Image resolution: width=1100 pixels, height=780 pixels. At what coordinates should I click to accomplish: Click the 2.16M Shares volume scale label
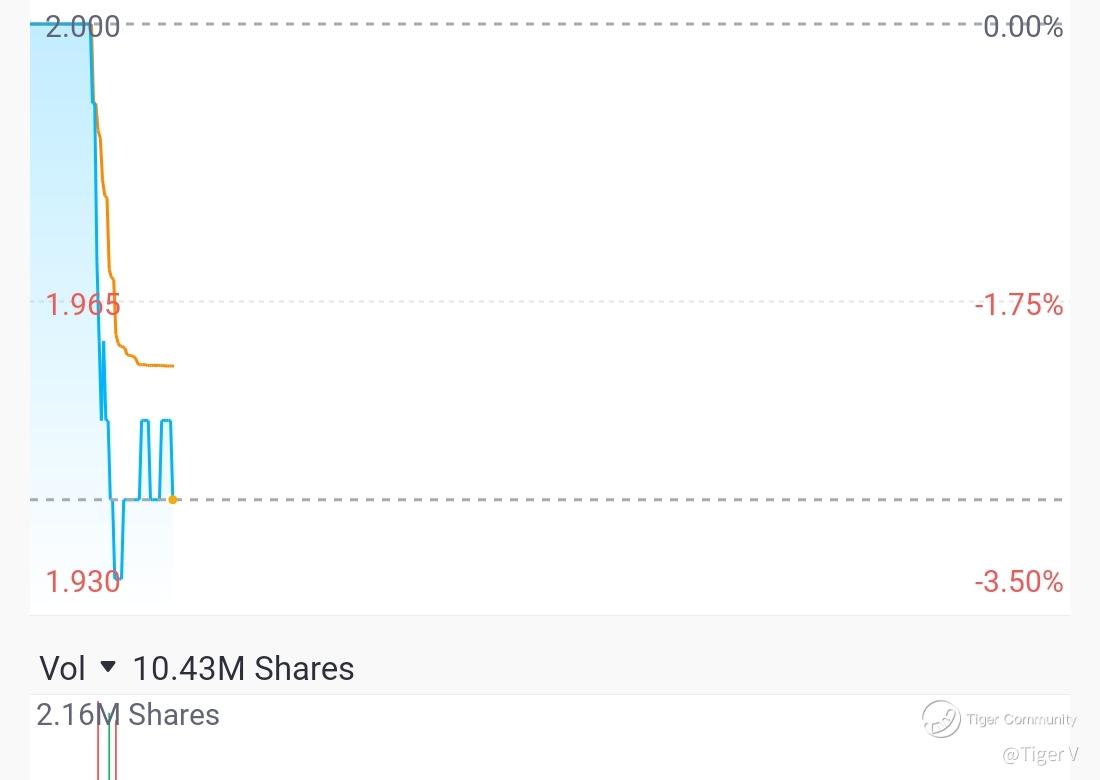pos(128,715)
